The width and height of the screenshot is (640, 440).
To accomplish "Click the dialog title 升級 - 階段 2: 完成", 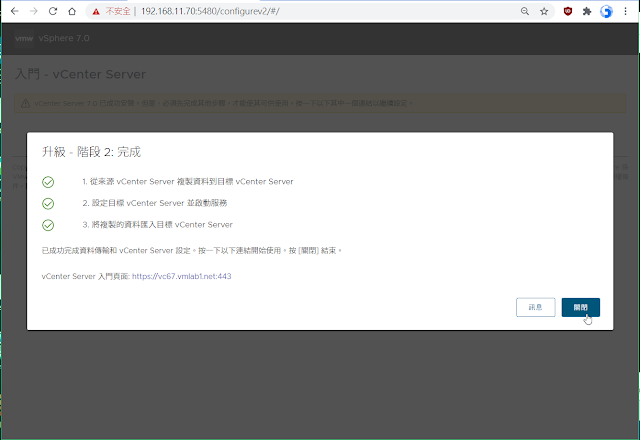I will [91, 152].
